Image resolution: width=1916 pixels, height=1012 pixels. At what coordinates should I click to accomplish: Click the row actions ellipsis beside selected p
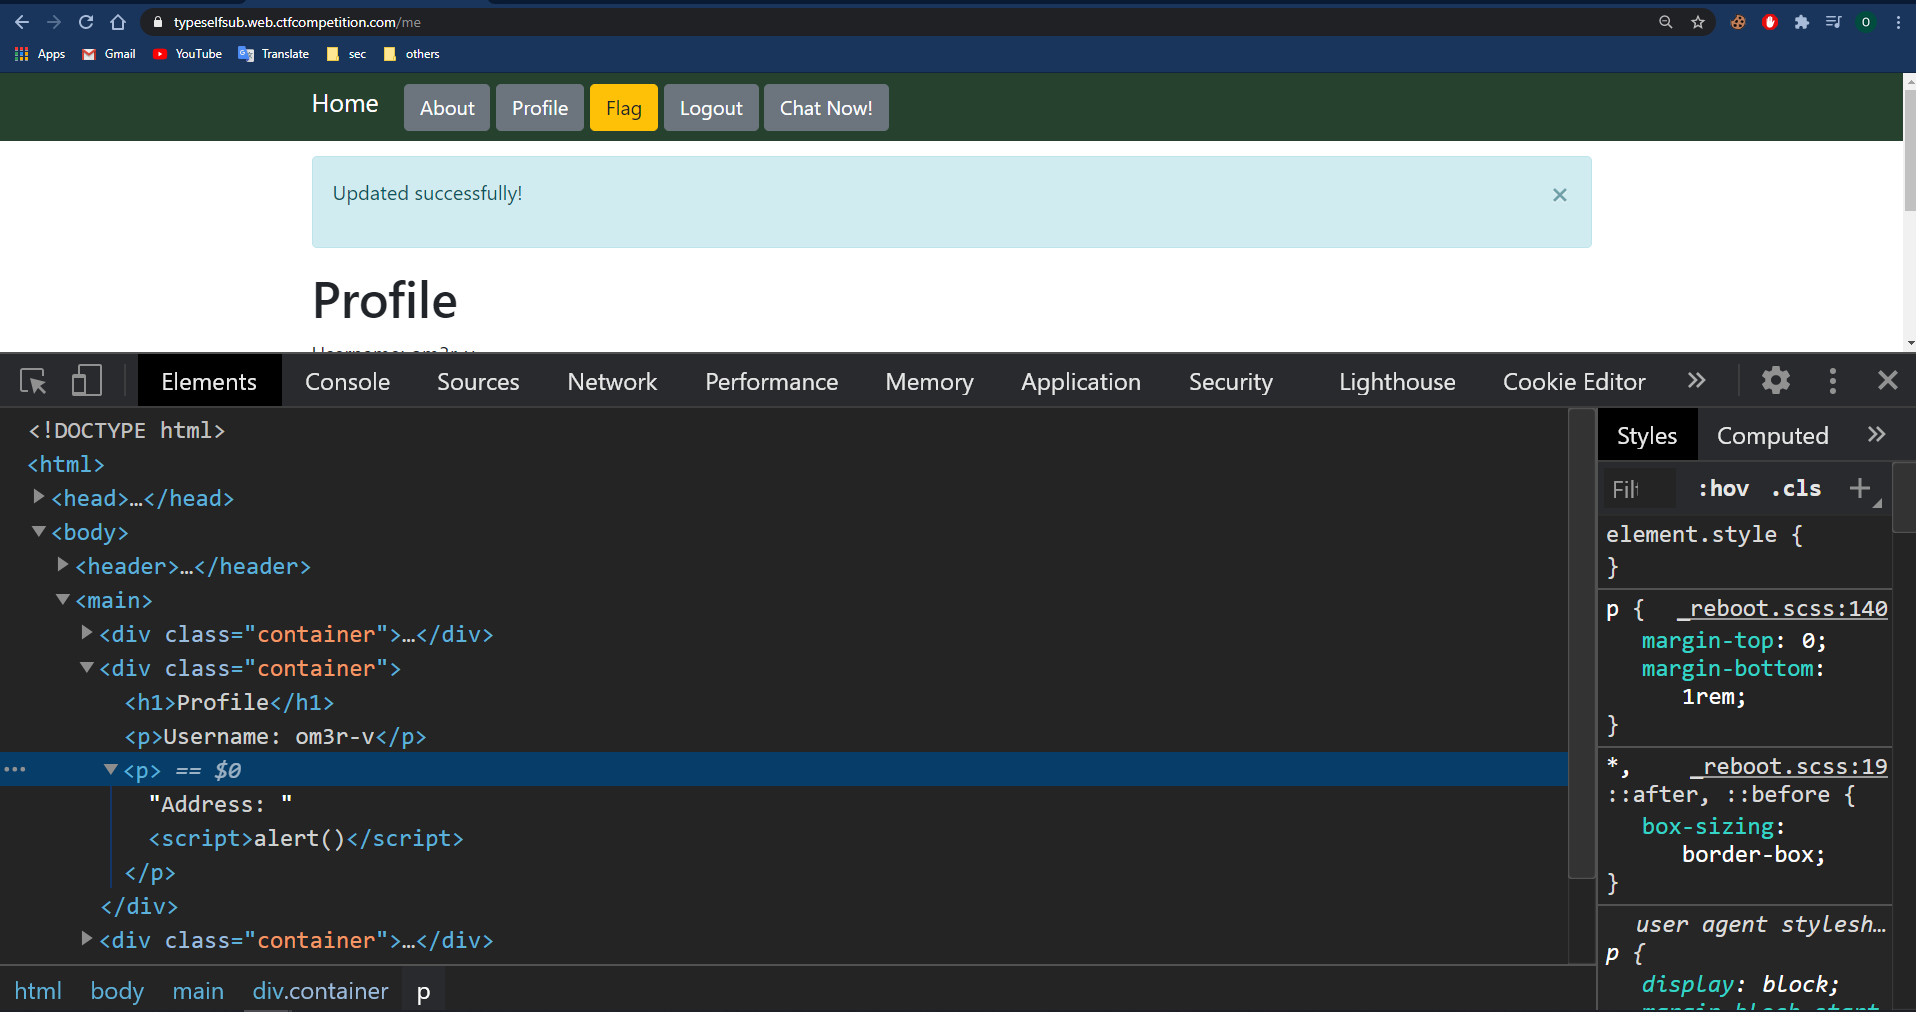point(15,769)
